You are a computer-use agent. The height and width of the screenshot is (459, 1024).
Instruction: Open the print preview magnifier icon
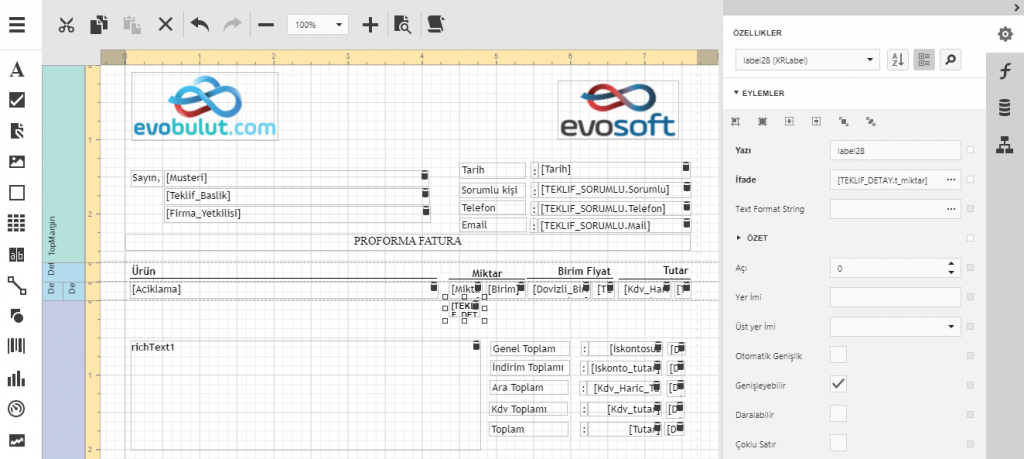[x=402, y=24]
